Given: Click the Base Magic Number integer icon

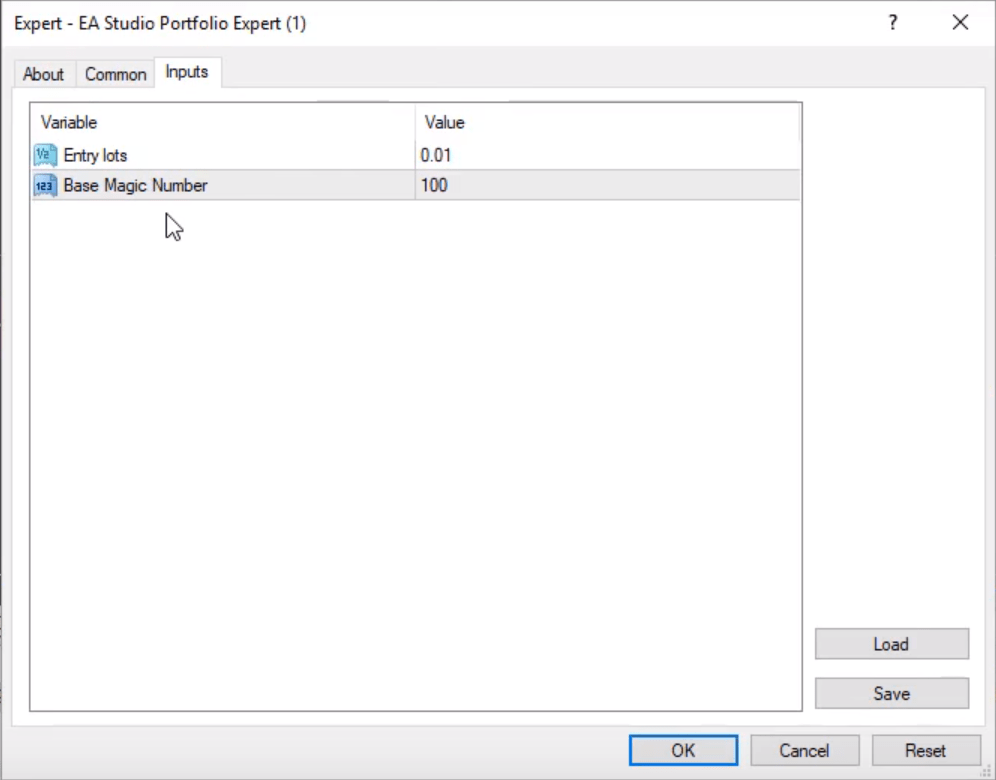Looking at the screenshot, I should pos(45,185).
